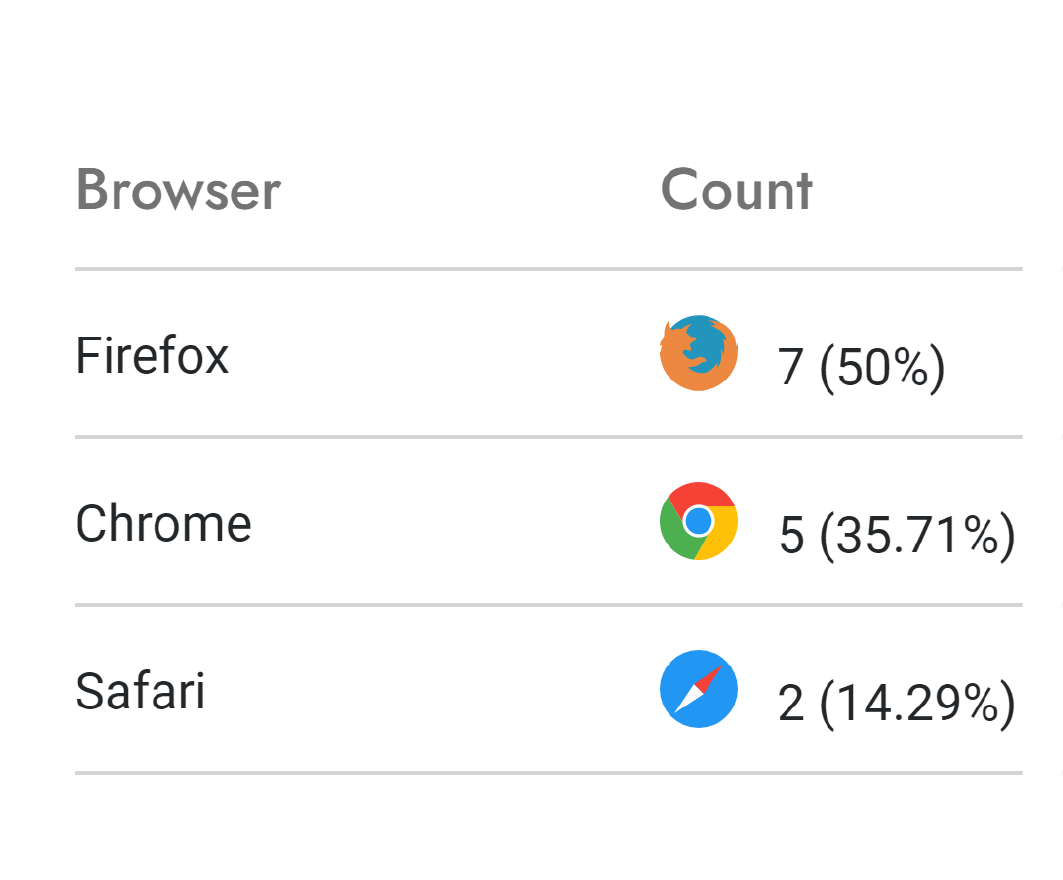Click the Chrome row label
Viewport: 1063px width, 880px height.
(x=163, y=524)
